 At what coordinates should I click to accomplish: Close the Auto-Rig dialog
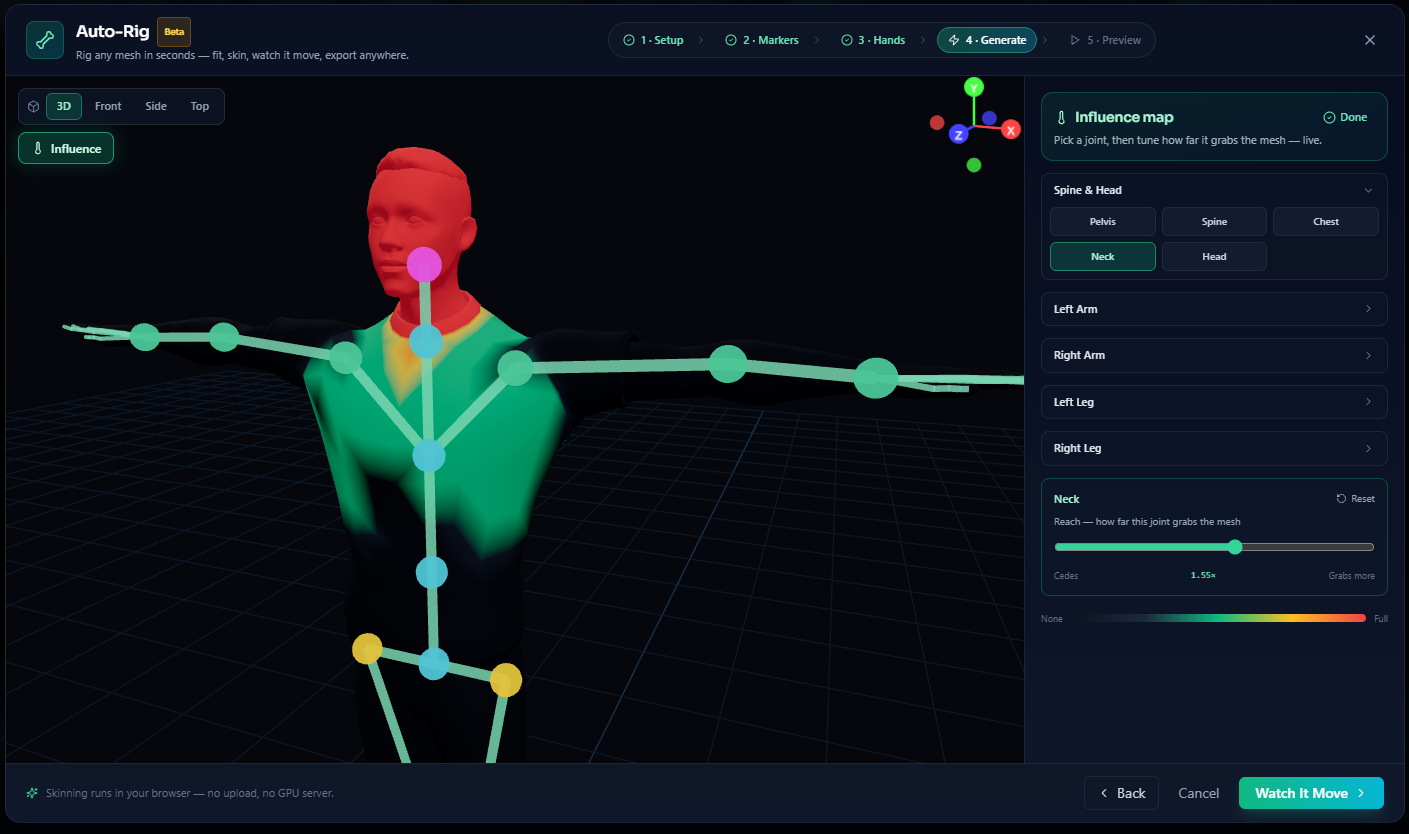tap(1370, 40)
